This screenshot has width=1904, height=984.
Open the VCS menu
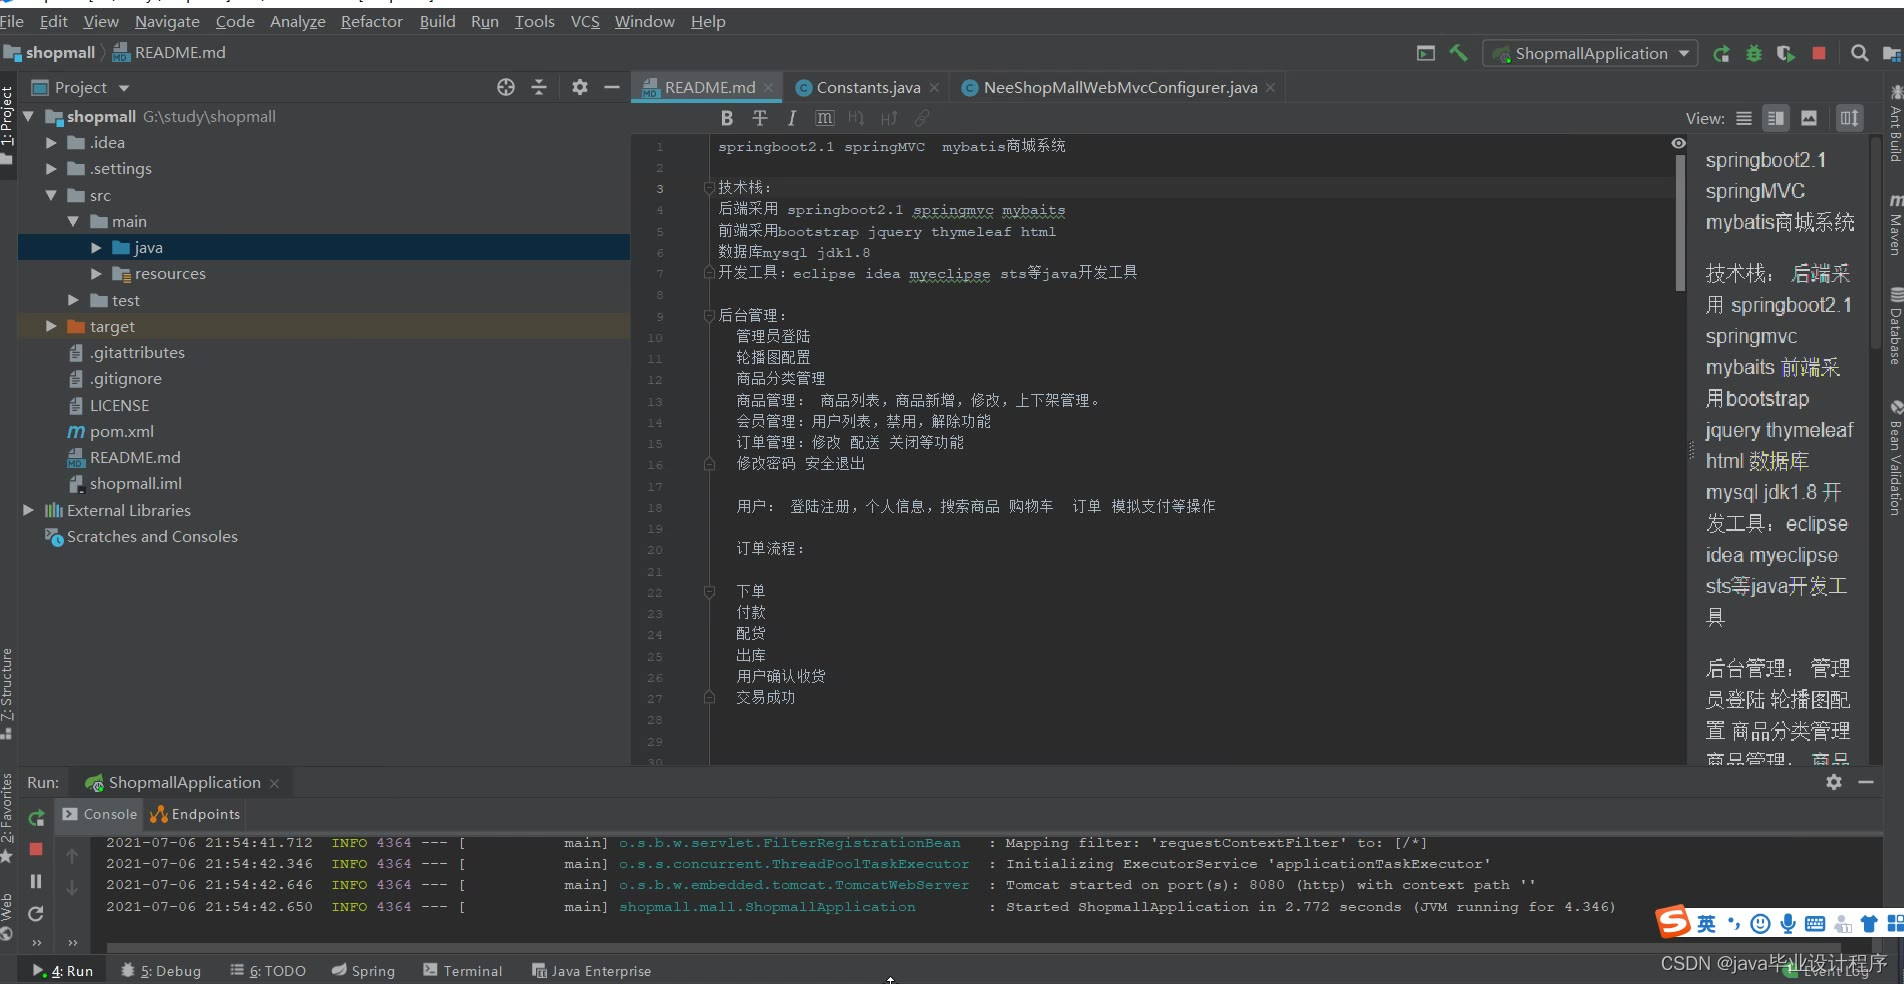[584, 21]
